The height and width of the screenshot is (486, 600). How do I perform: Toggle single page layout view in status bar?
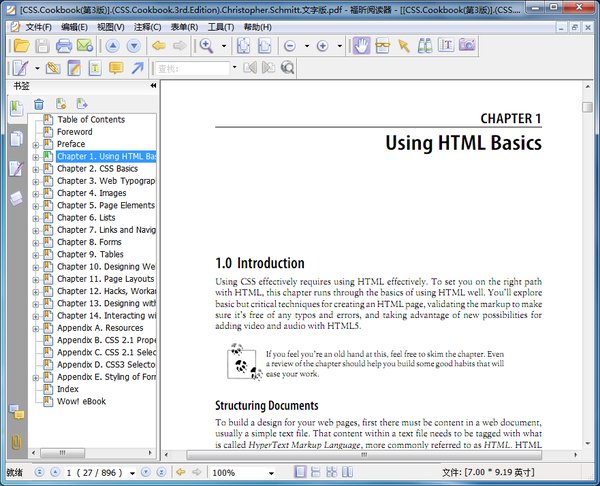[300, 472]
